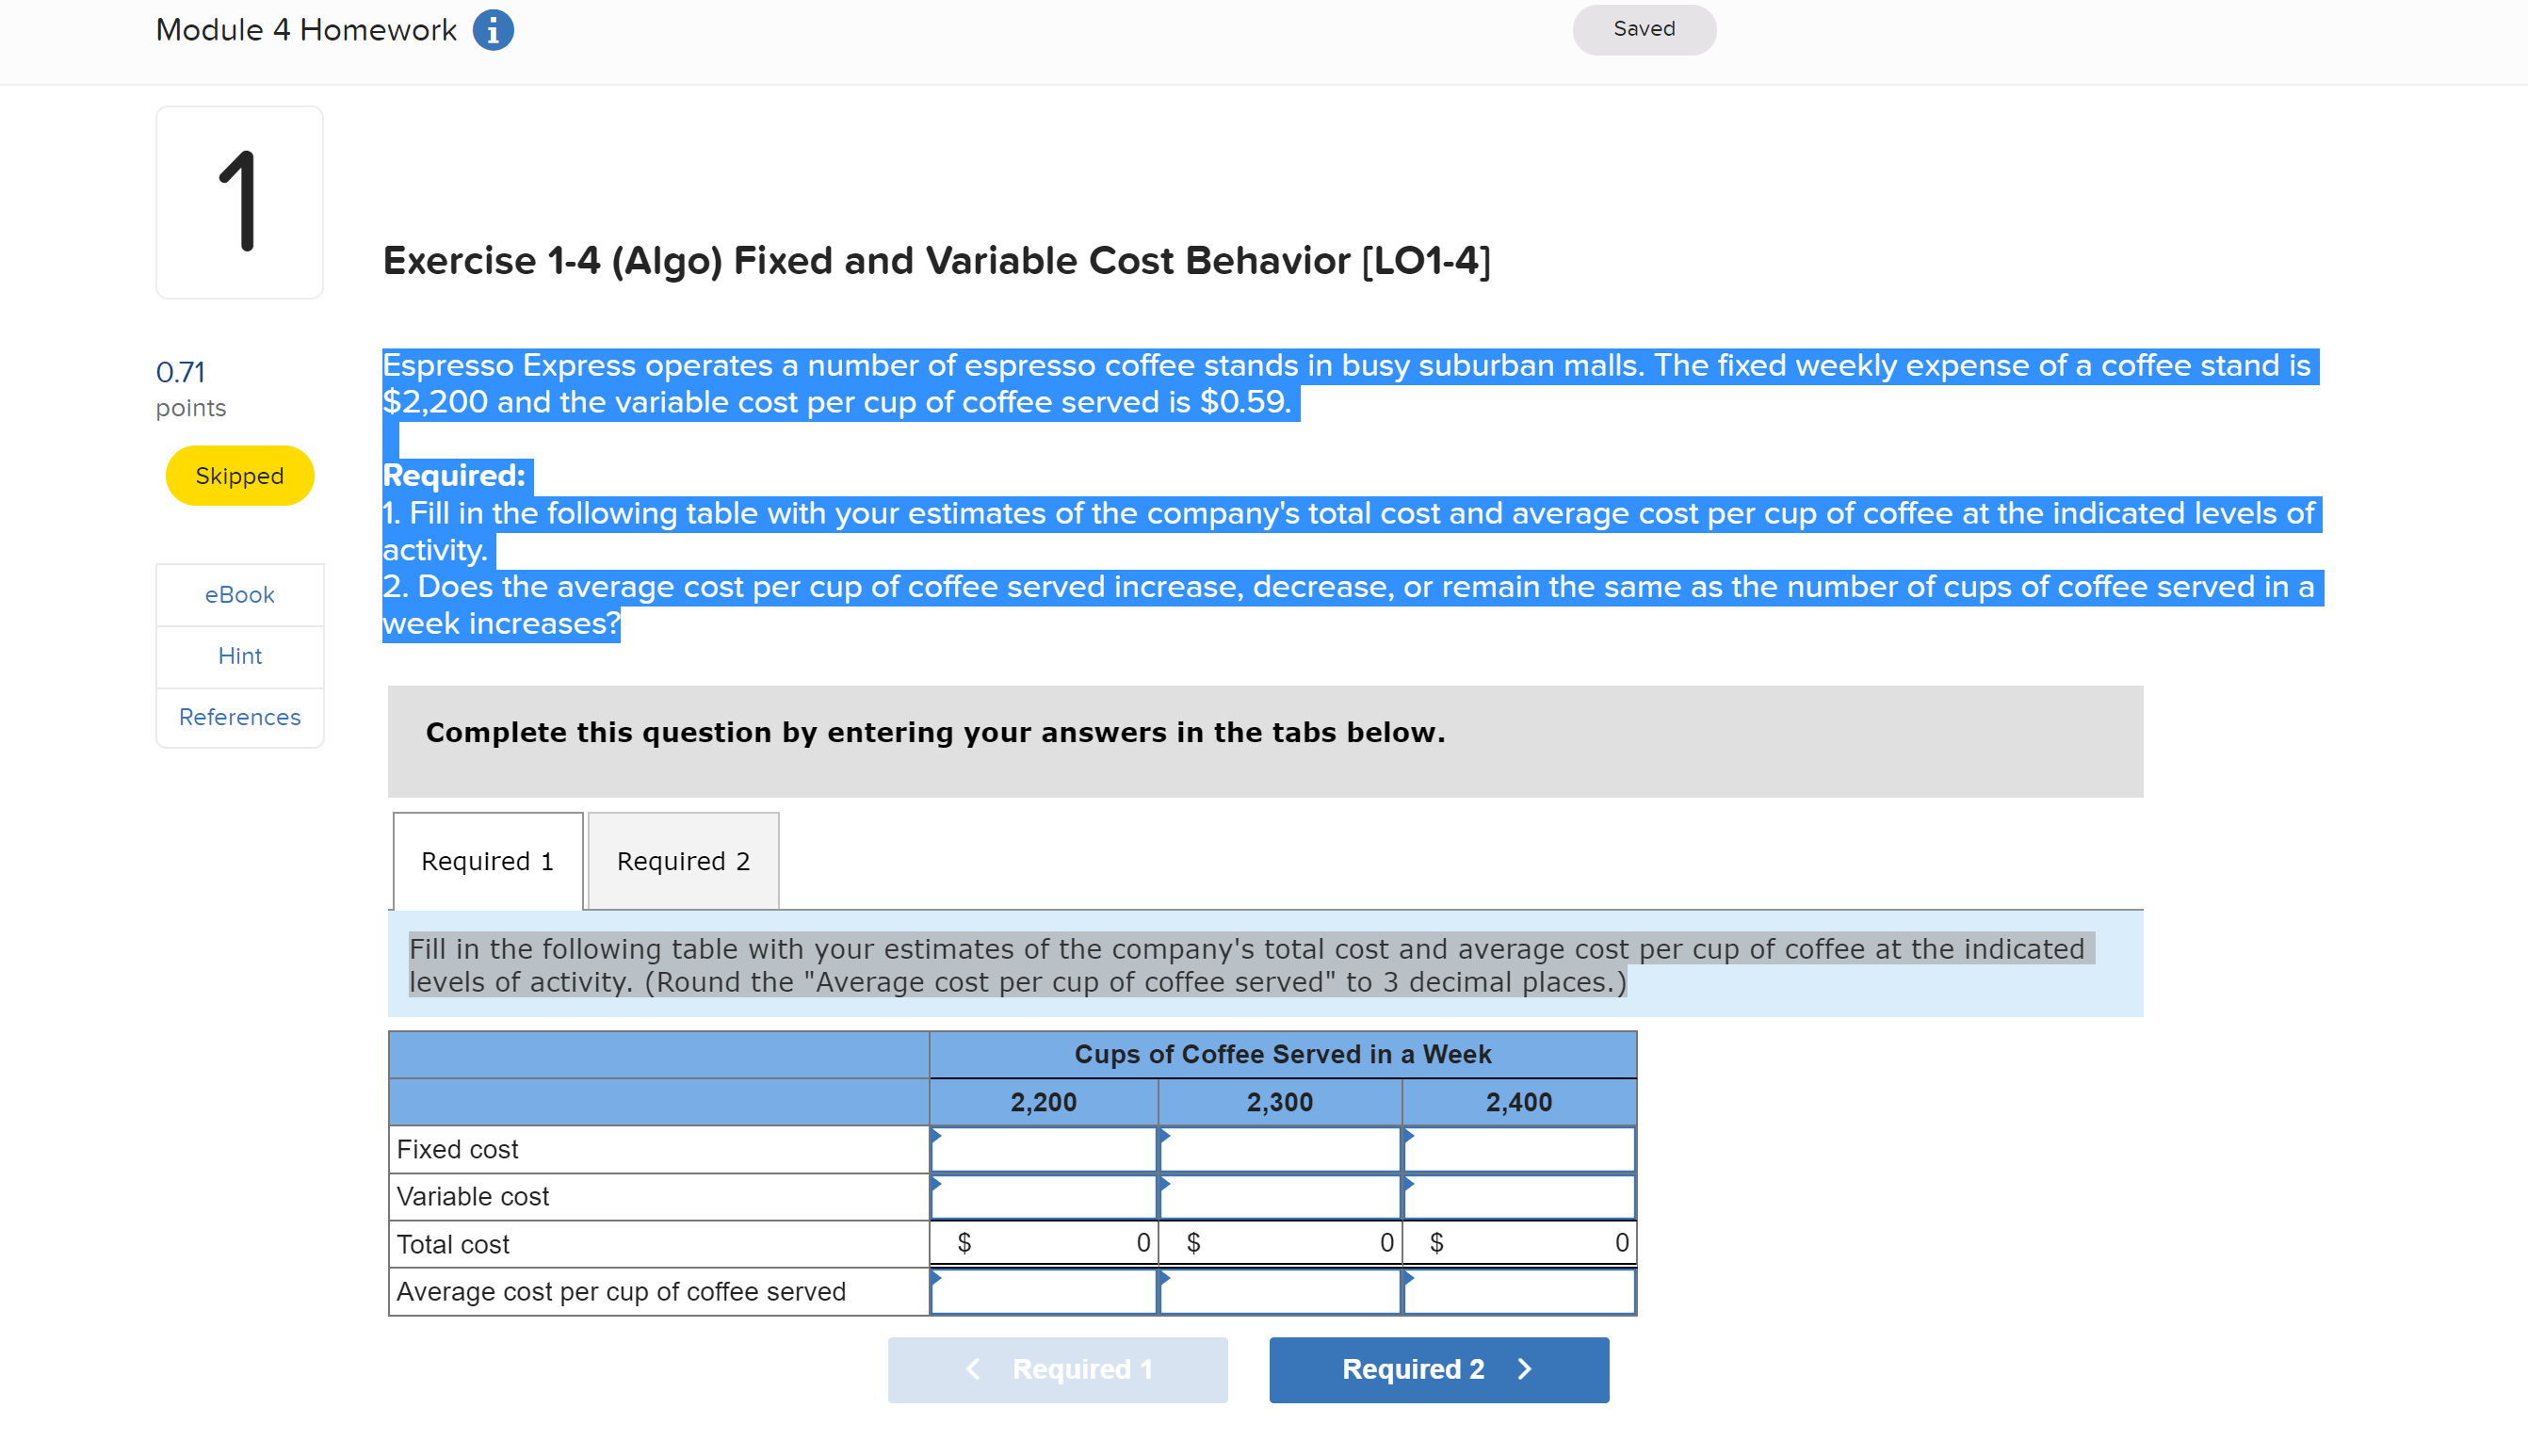This screenshot has width=2528, height=1456.
Task: Click the yellow Skipped badge
Action: [x=239, y=475]
